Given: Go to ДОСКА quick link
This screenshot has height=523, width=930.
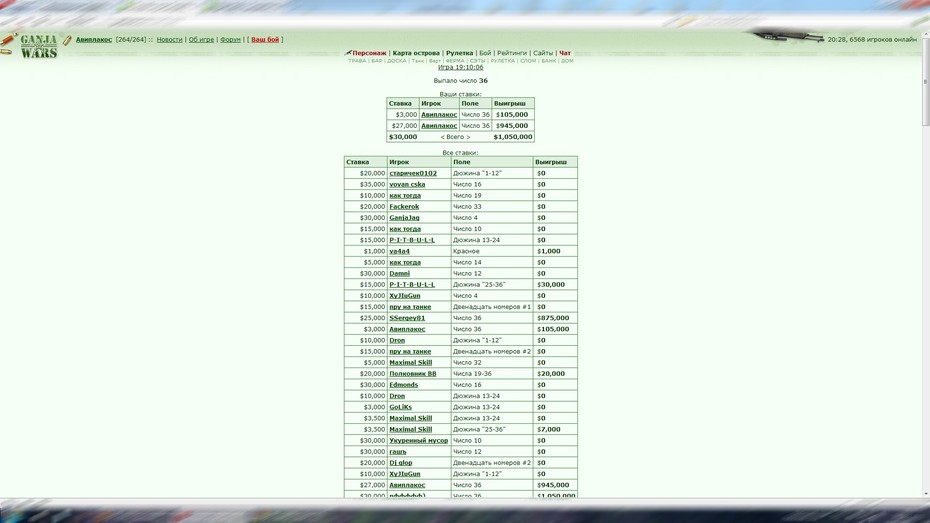Looking at the screenshot, I should click(397, 61).
